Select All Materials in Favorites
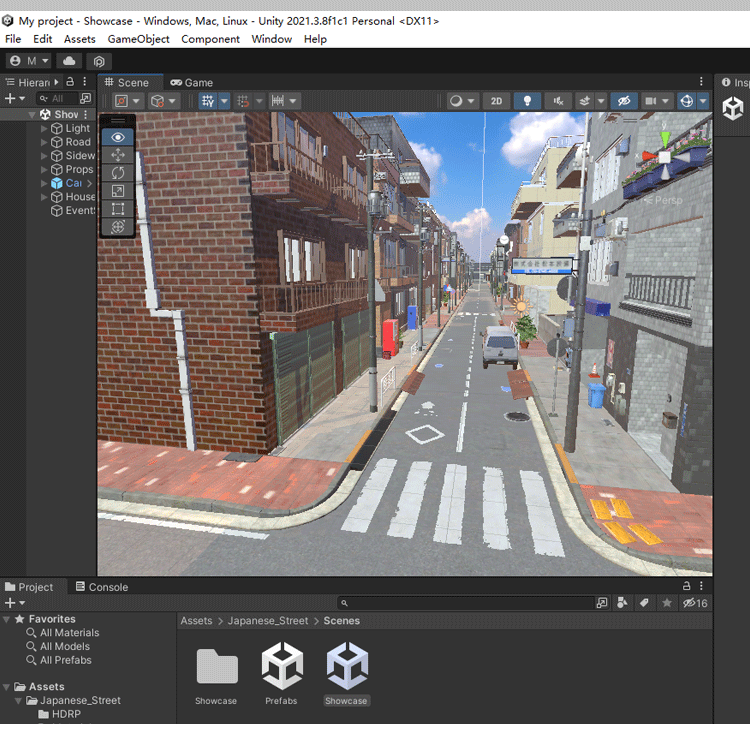The height and width of the screenshot is (736, 750). tap(69, 633)
